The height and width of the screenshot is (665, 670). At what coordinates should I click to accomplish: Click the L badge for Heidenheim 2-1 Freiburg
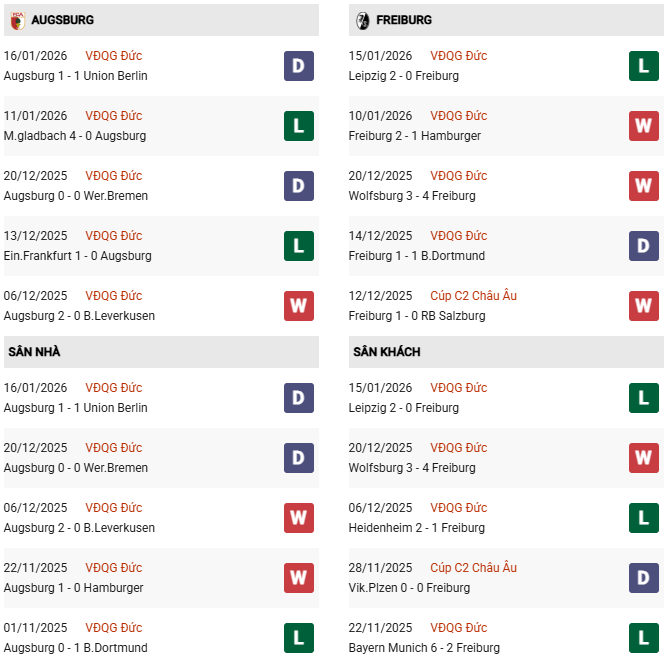click(643, 518)
